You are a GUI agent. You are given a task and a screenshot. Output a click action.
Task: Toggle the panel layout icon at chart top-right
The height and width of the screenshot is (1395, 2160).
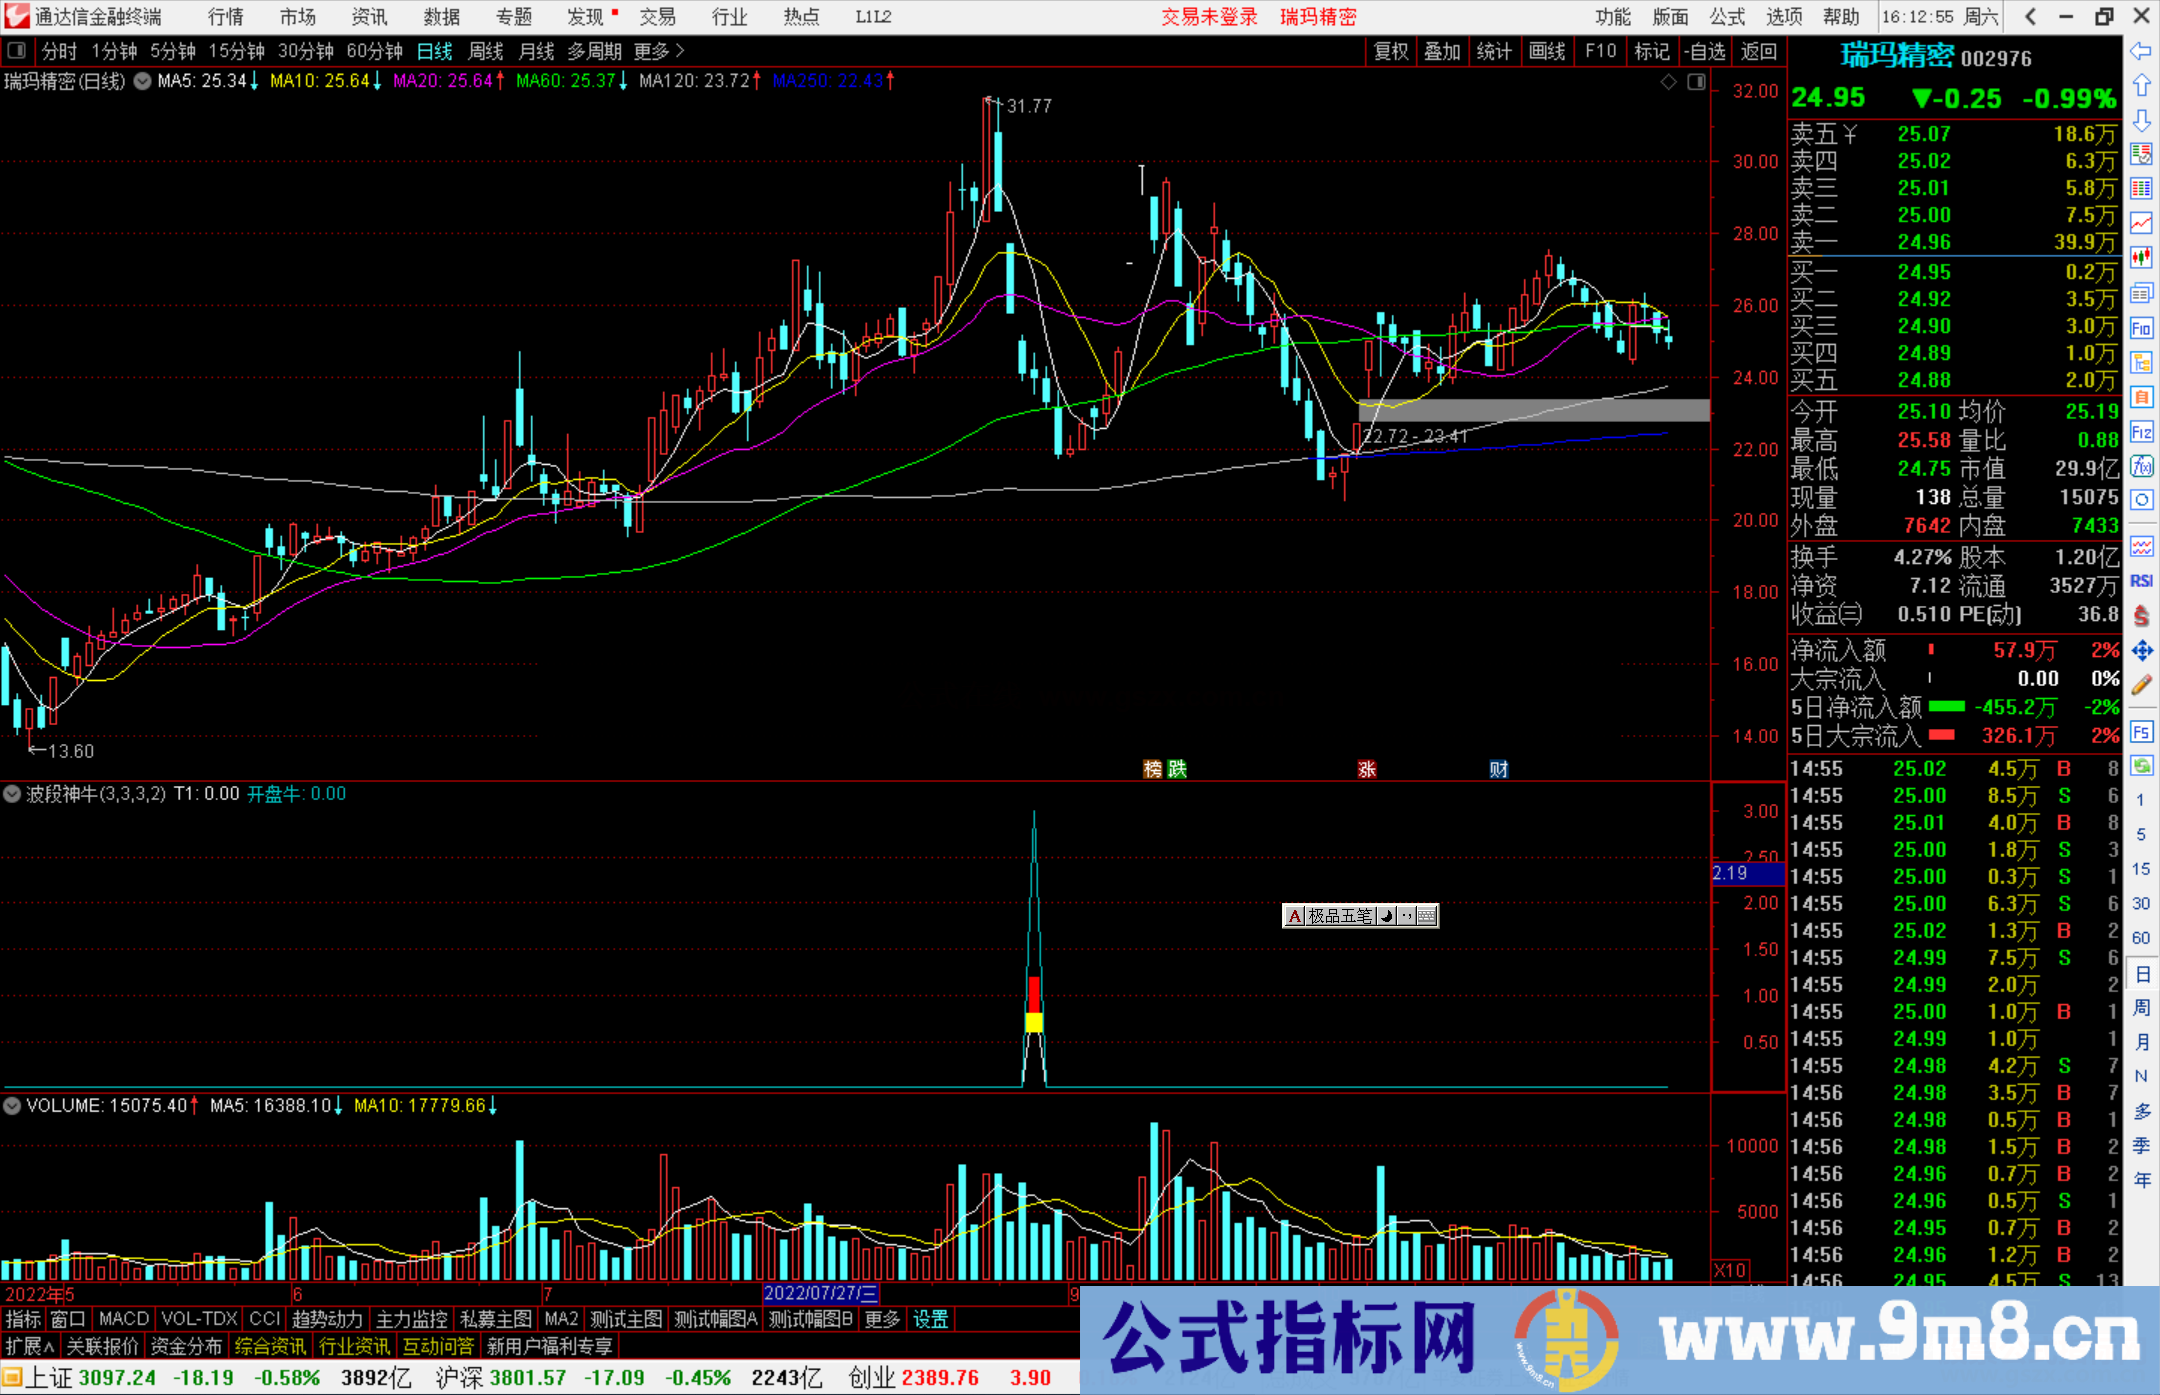coord(1696,82)
